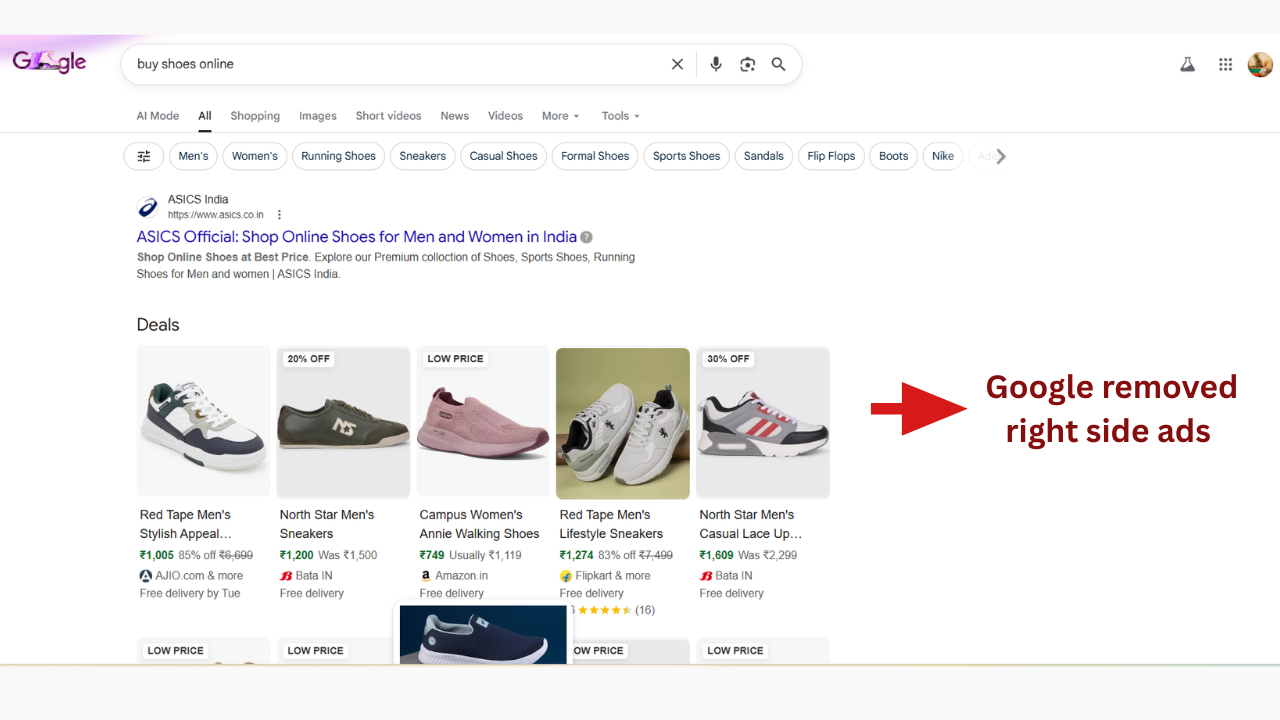Screen dimensions: 1280x720
Task: Expand the Tools dropdown
Action: [x=620, y=116]
